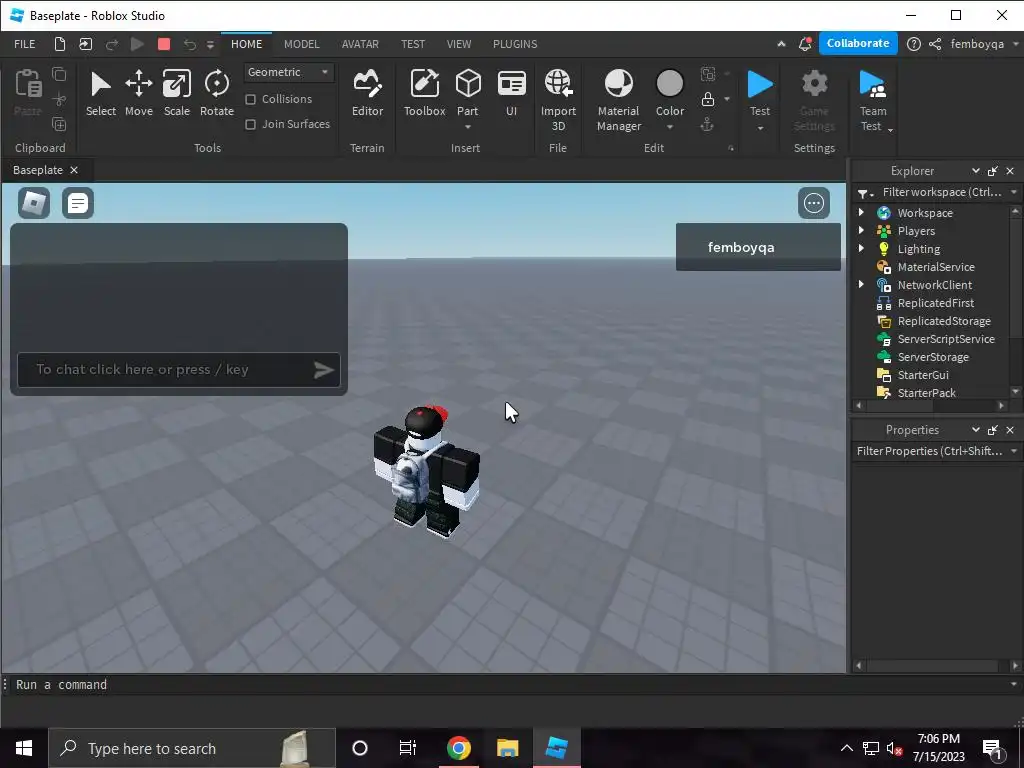Screen dimensions: 1024x768
Task: Switch to the TEST tab
Action: pos(413,44)
